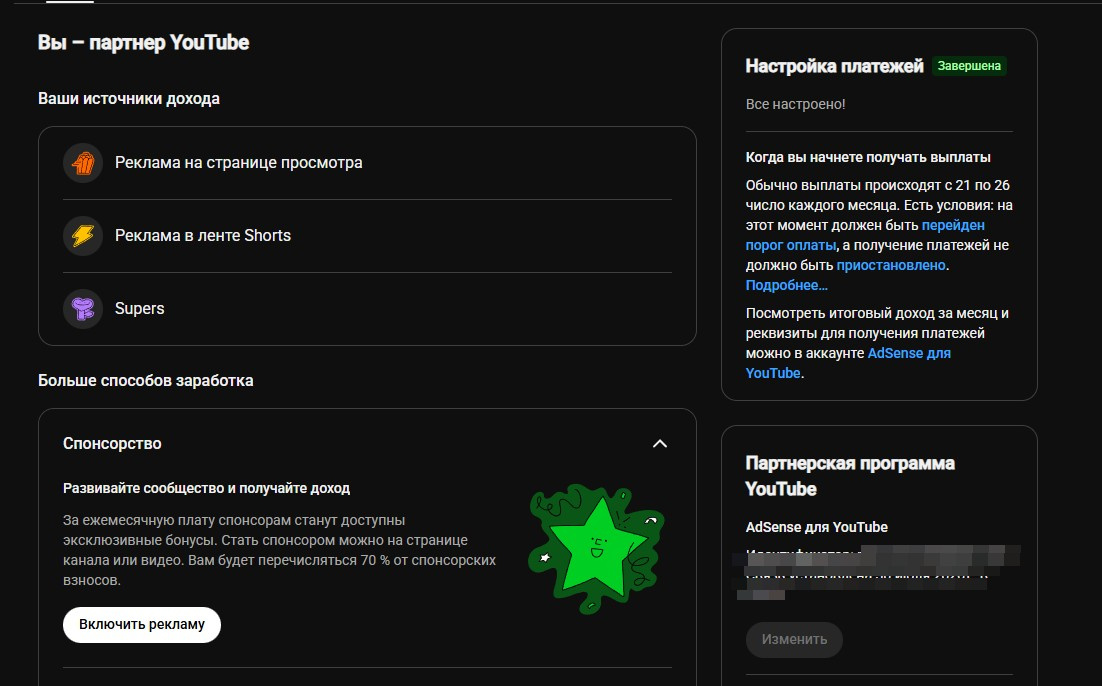Image resolution: width=1102 pixels, height=686 pixels.
Task: Click the Shorts feed ads lightning icon
Action: [83, 235]
